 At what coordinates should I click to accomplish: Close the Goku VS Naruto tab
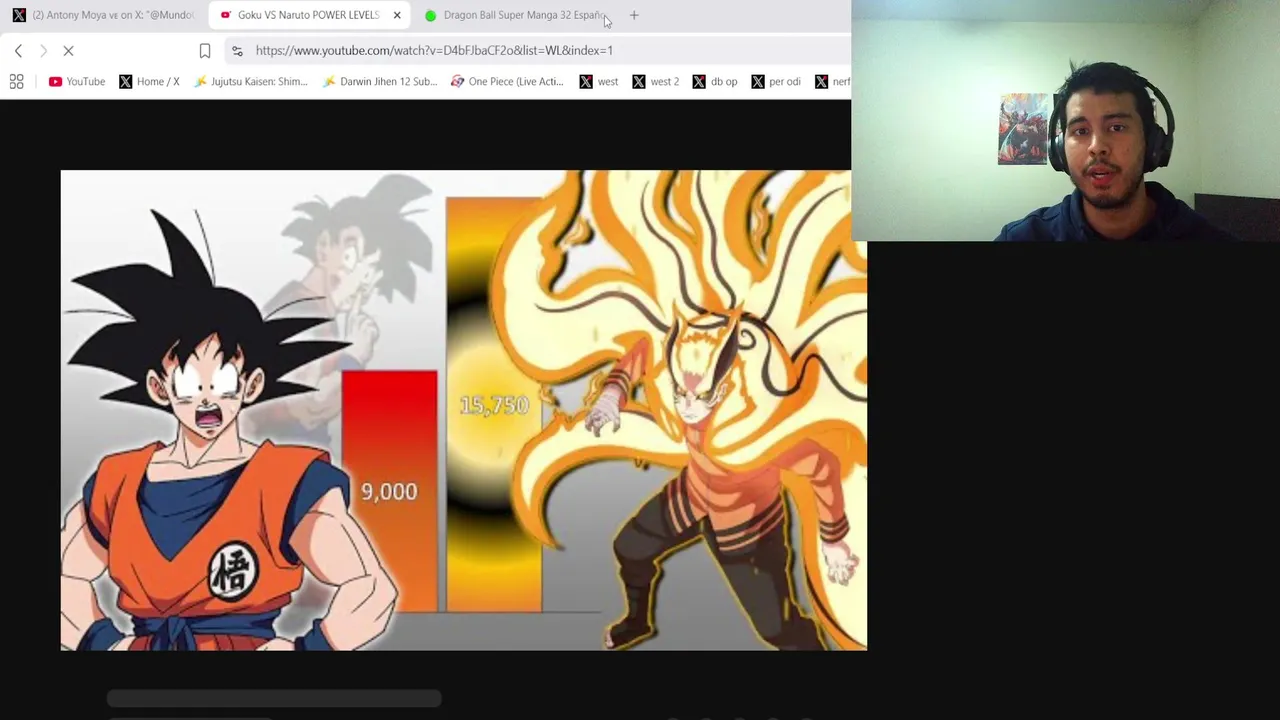(397, 15)
